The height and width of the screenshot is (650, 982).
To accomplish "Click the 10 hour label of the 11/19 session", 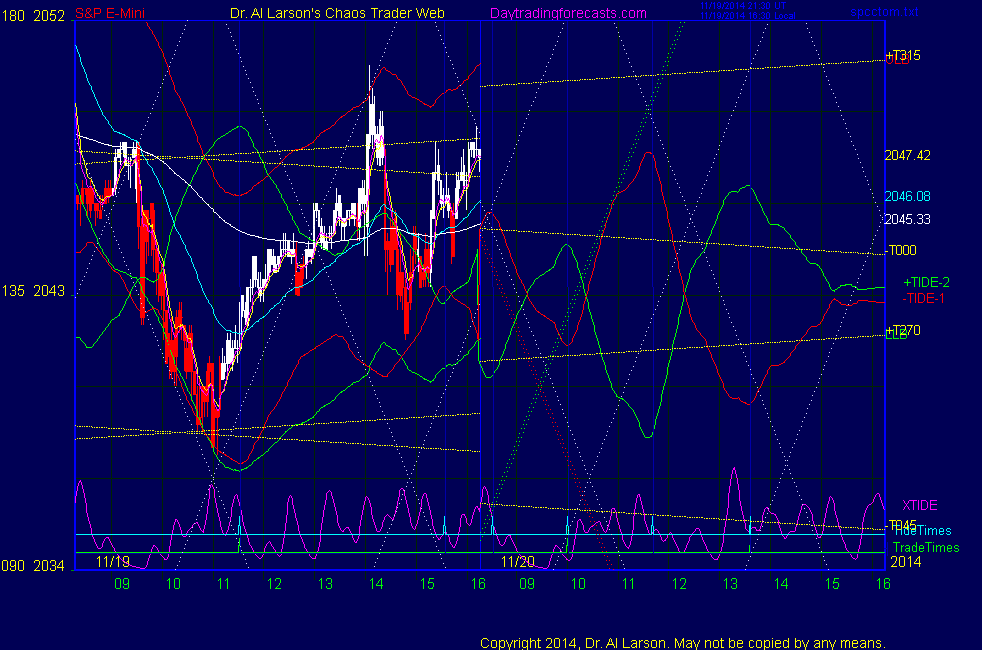I will point(173,584).
